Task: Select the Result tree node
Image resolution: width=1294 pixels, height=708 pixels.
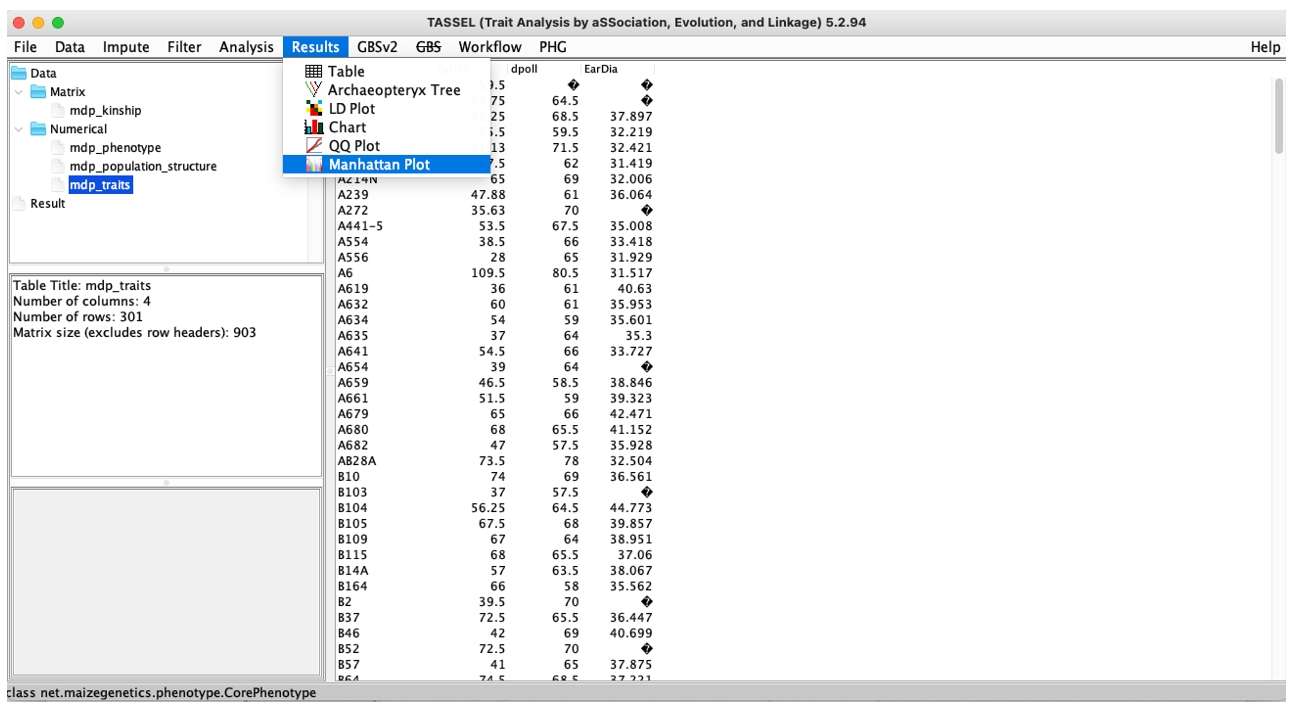Action: [47, 203]
